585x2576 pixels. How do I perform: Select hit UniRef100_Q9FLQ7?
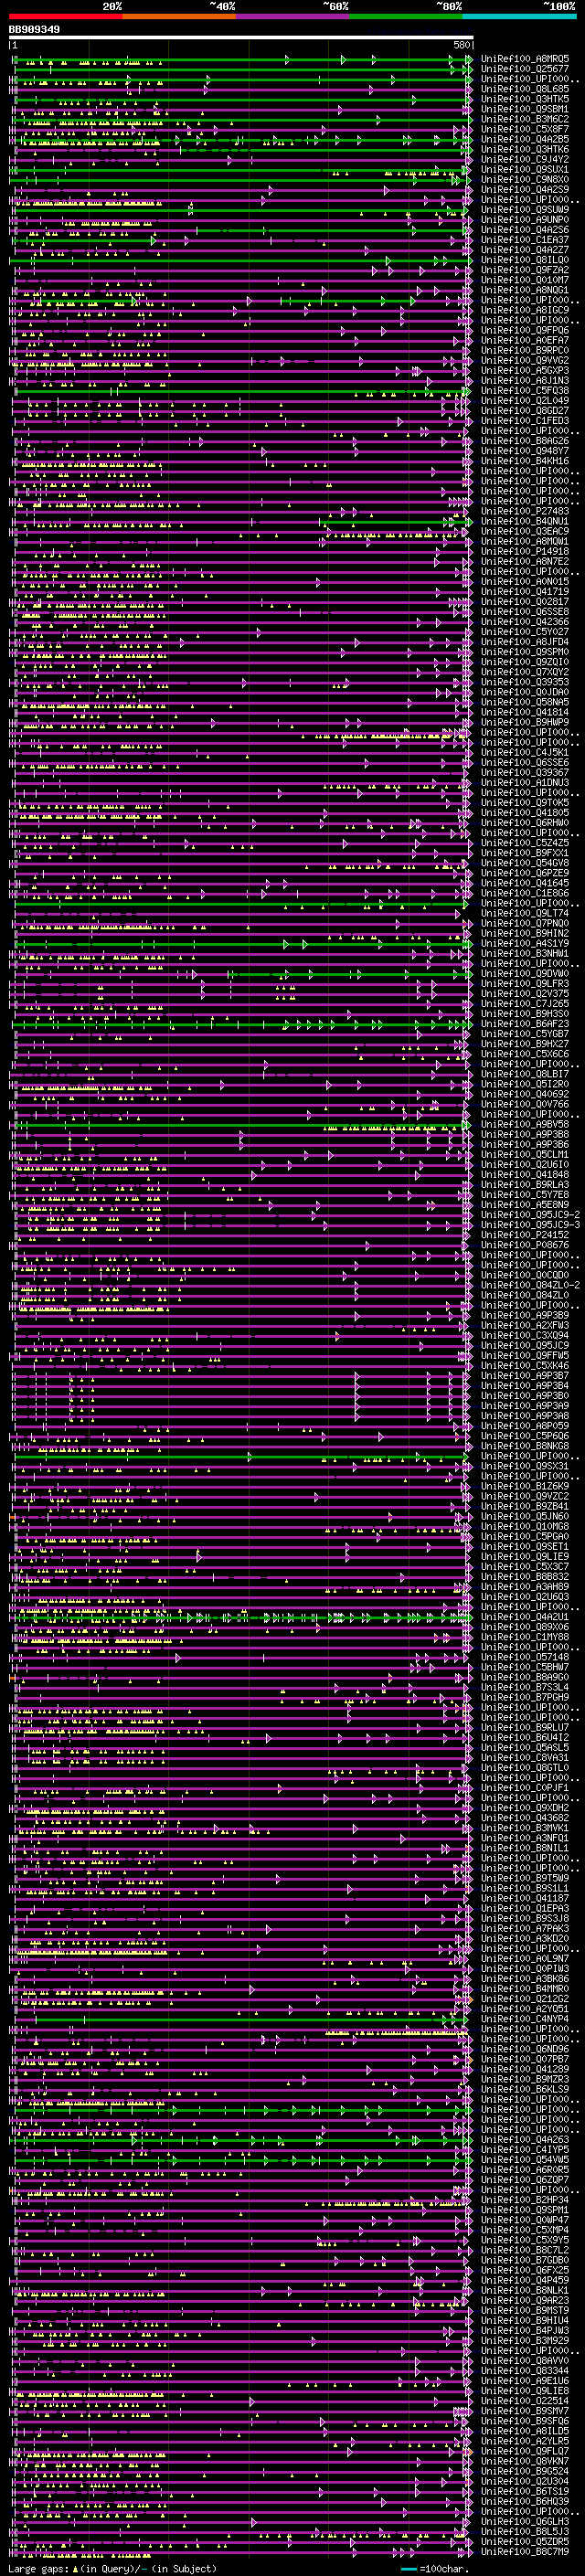pyautogui.click(x=525, y=2451)
